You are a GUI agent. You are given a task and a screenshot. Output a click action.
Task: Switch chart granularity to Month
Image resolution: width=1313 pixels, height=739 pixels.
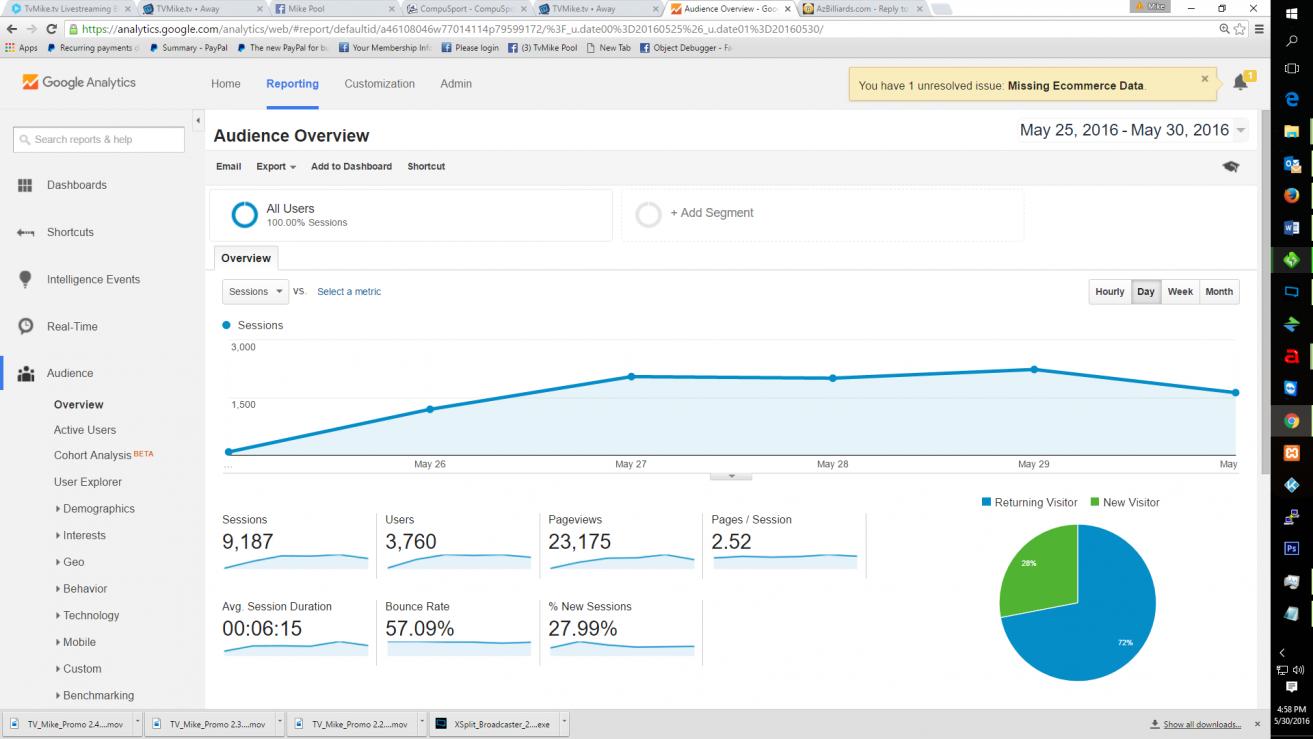coord(1219,292)
